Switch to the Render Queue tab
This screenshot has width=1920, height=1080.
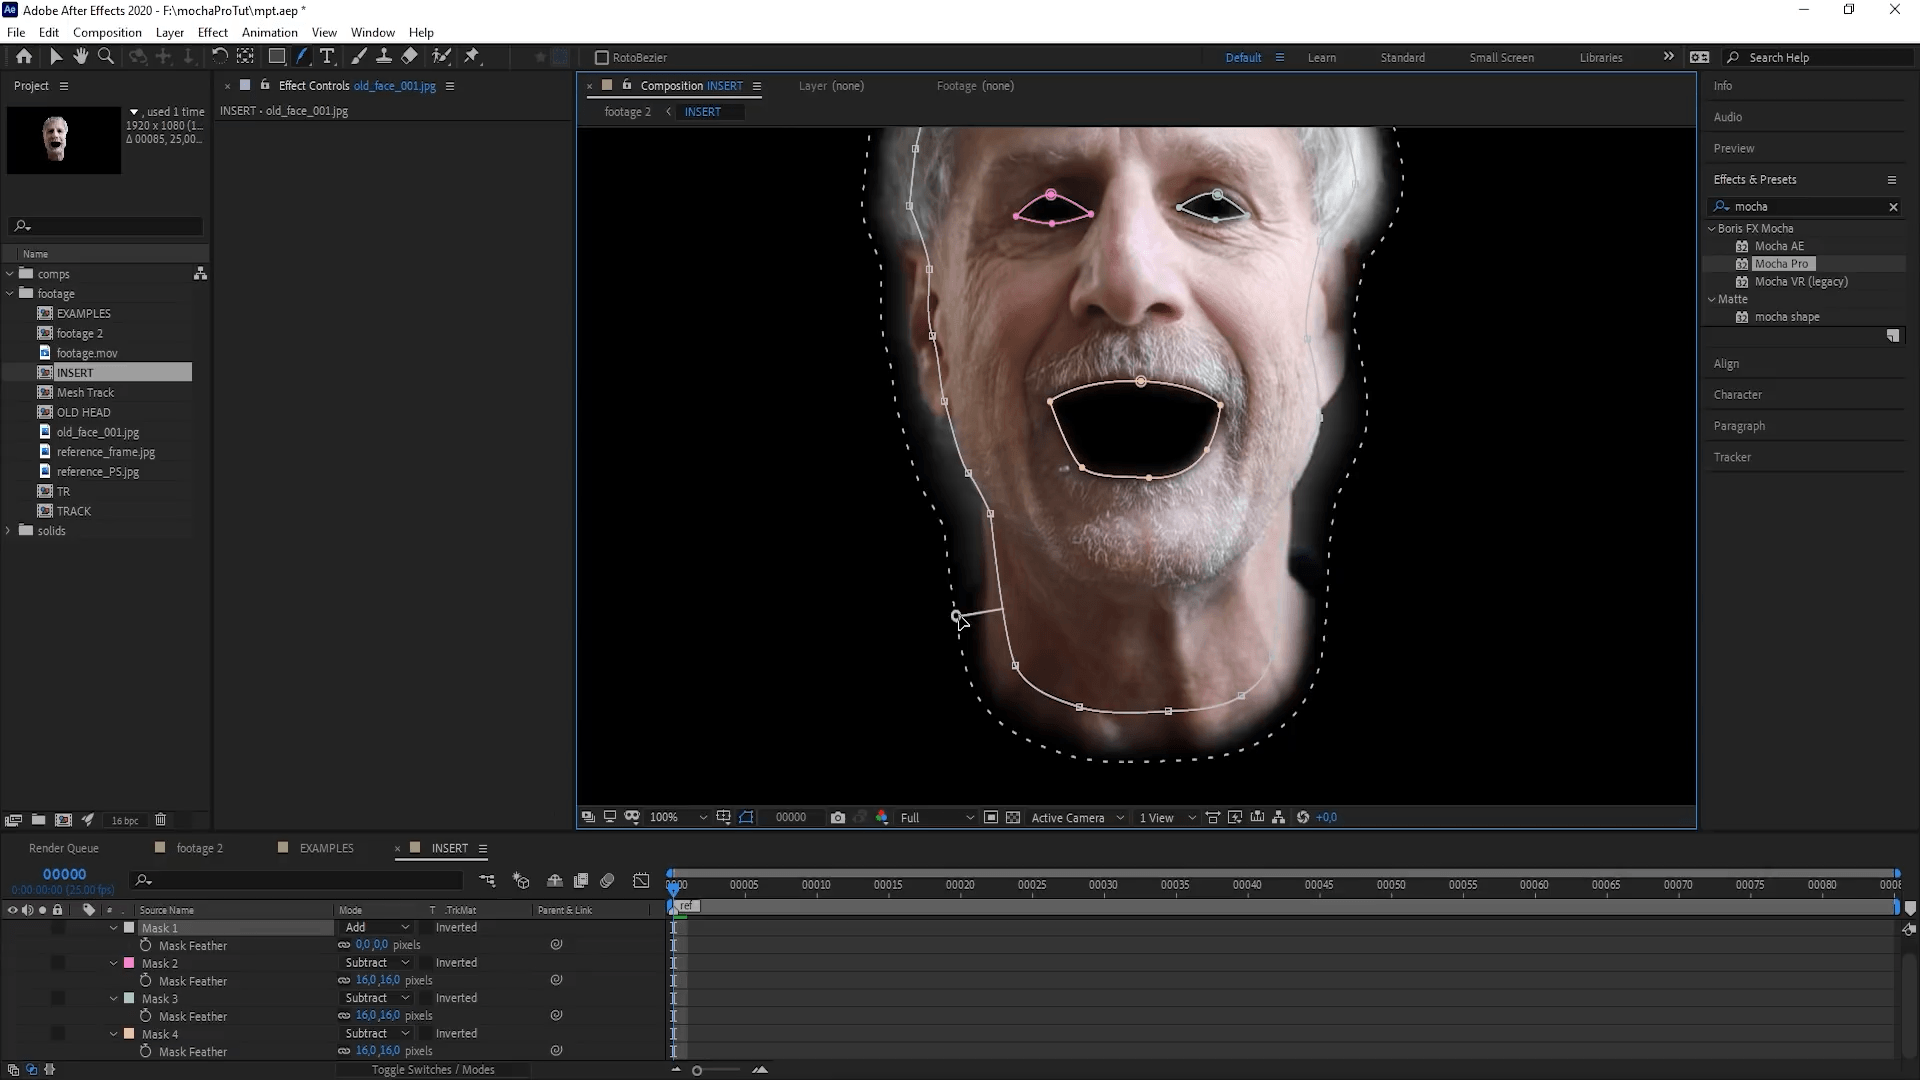point(64,848)
